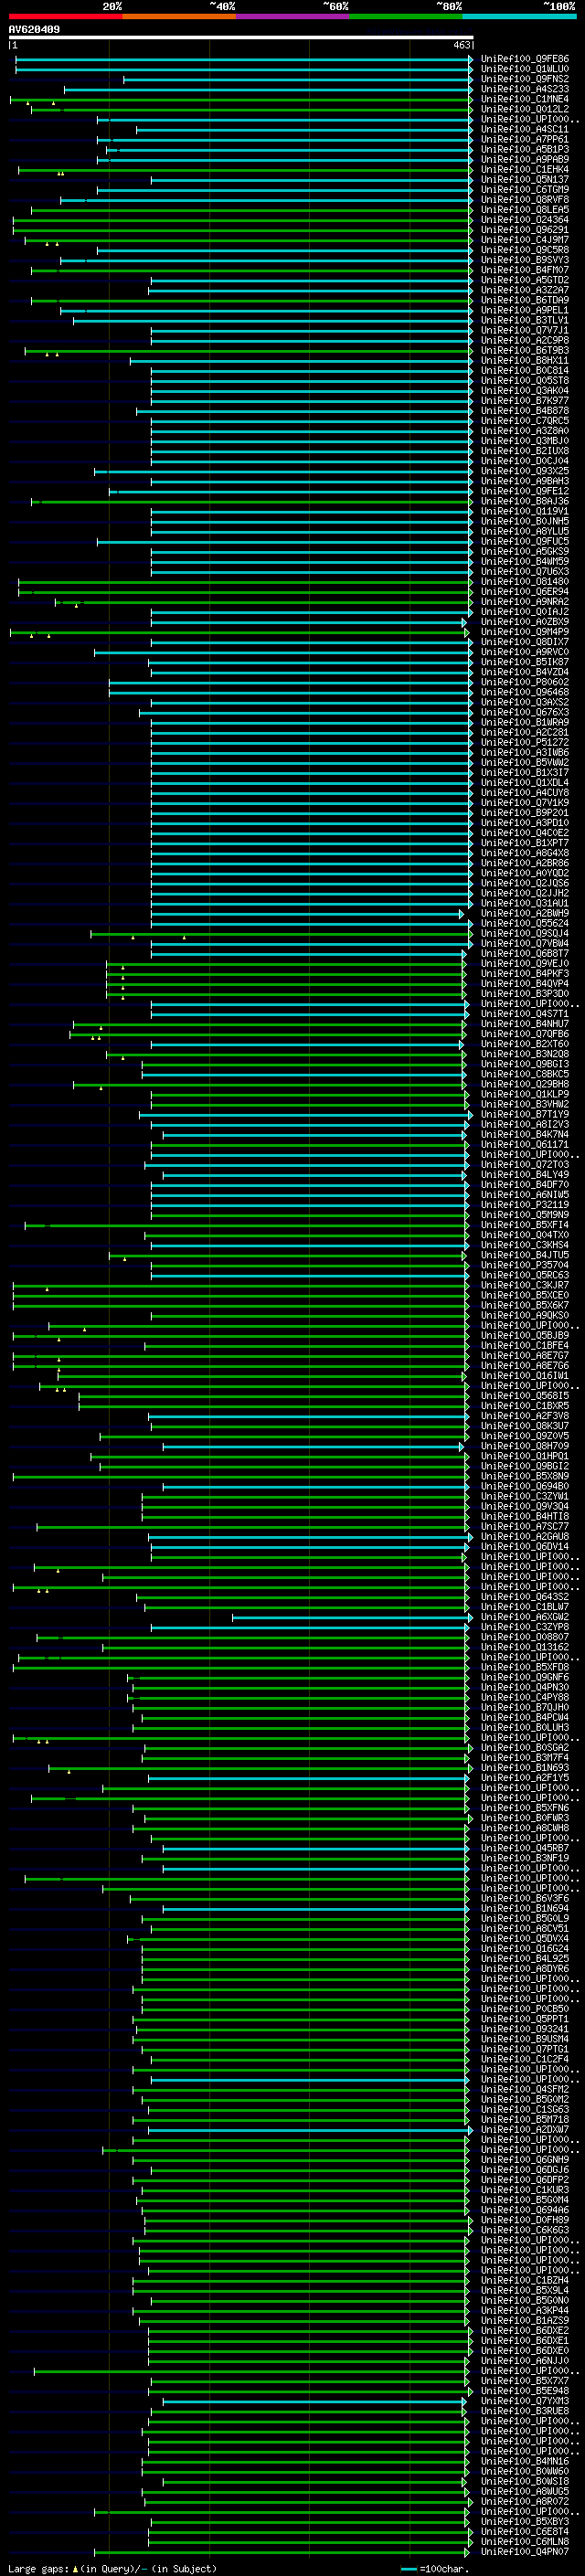Click the query end position 463
585x2576 pixels.
pos(462,45)
